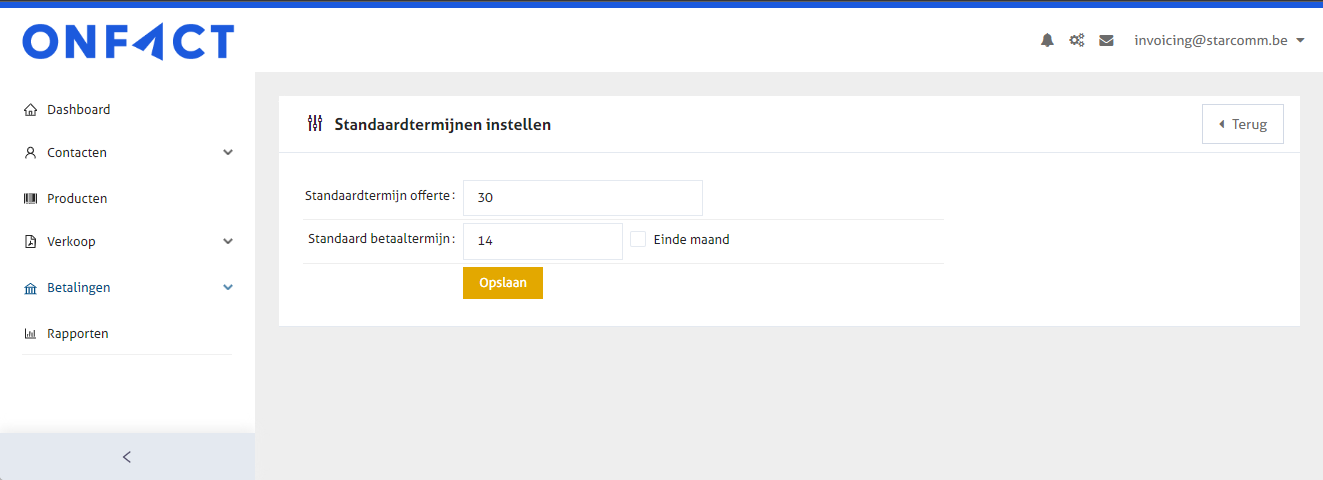Open settings via the gears icon
The image size is (1323, 480).
[1076, 41]
